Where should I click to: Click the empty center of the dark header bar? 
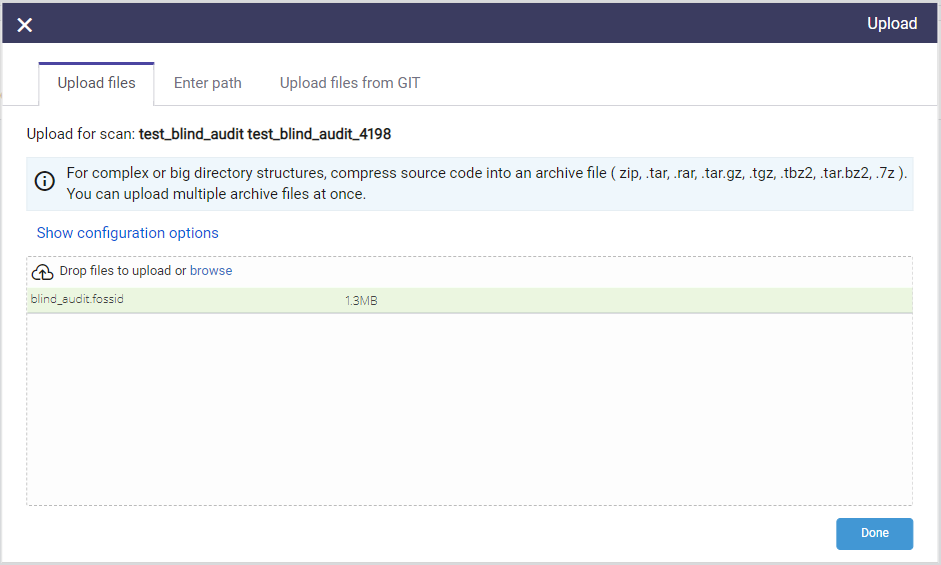click(x=450, y=24)
